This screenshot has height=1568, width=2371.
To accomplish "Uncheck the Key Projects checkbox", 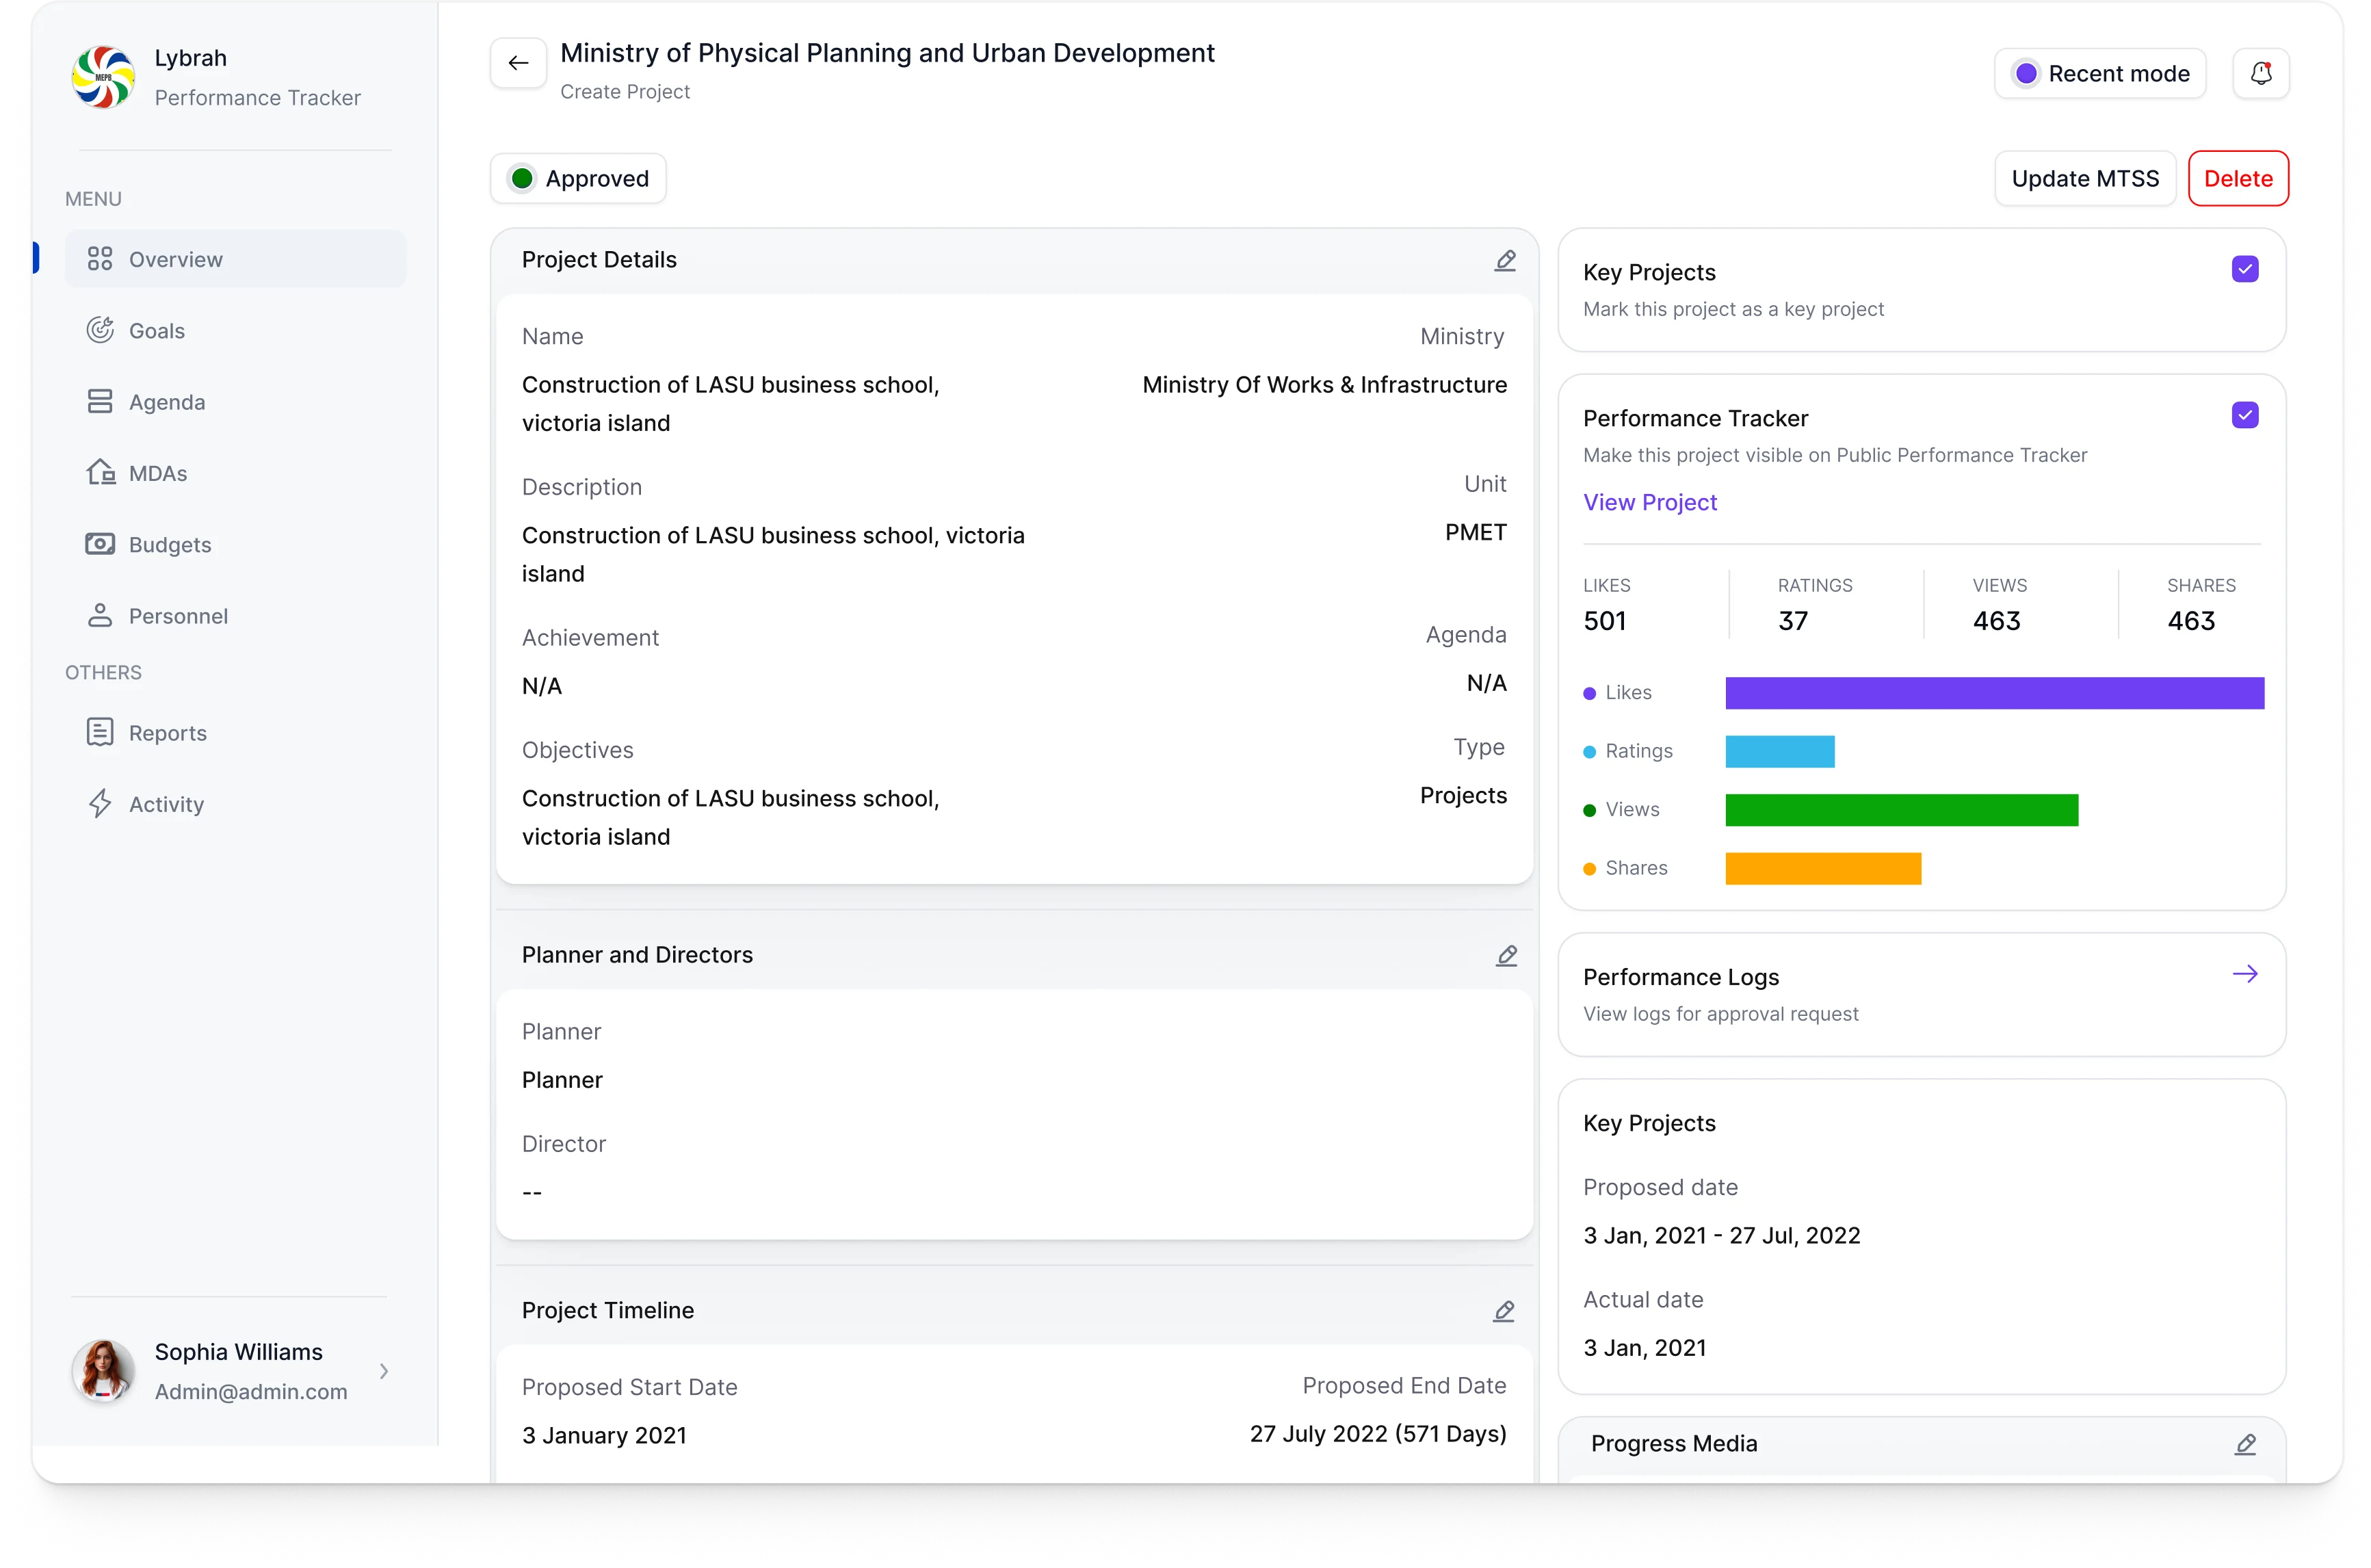I will click(2245, 270).
